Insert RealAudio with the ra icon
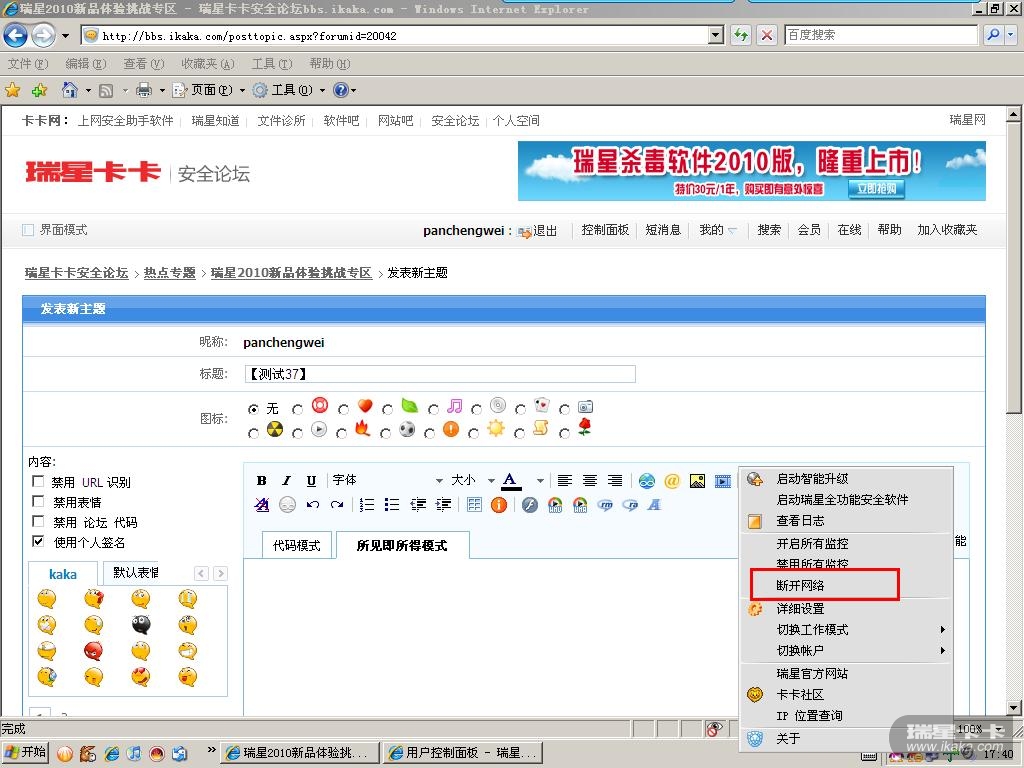 click(630, 505)
